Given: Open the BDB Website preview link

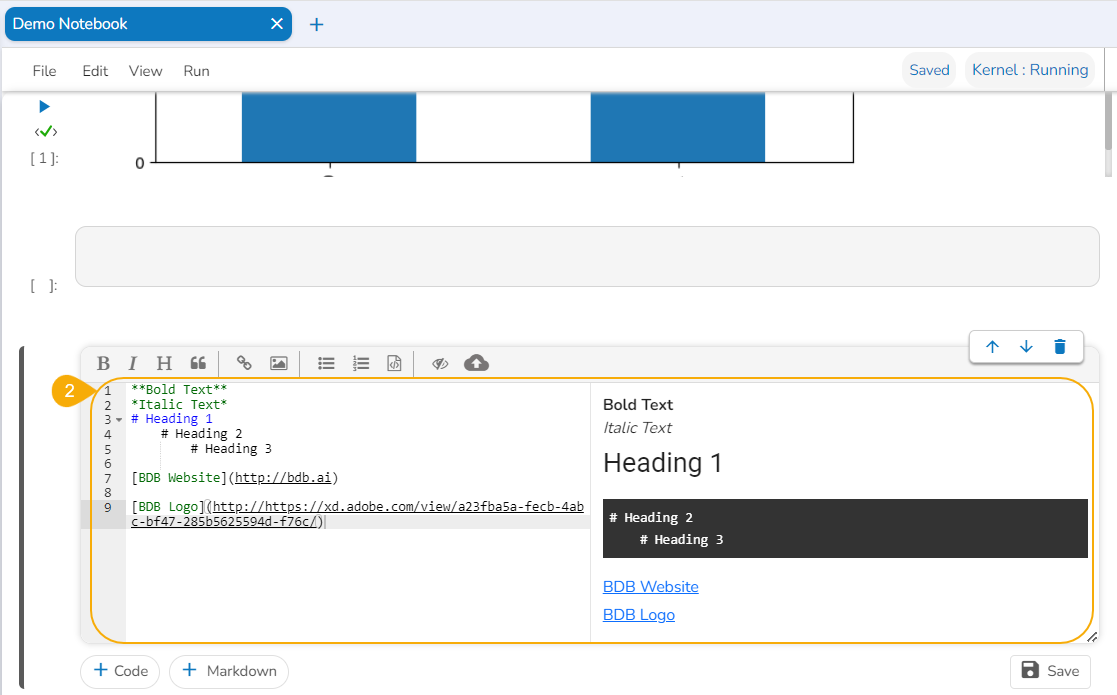Looking at the screenshot, I should coord(650,587).
